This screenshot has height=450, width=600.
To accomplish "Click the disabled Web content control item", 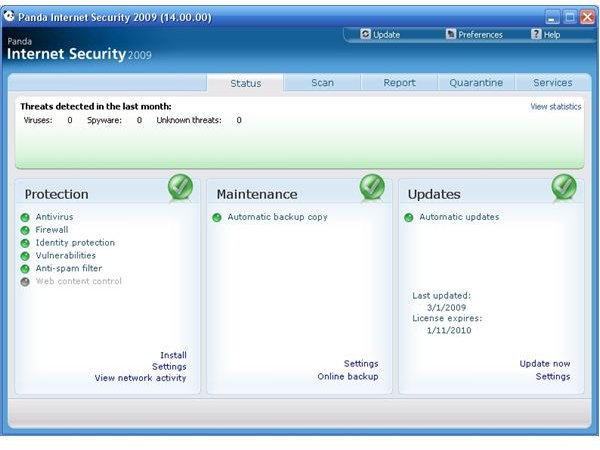I will pyautogui.click(x=79, y=281).
